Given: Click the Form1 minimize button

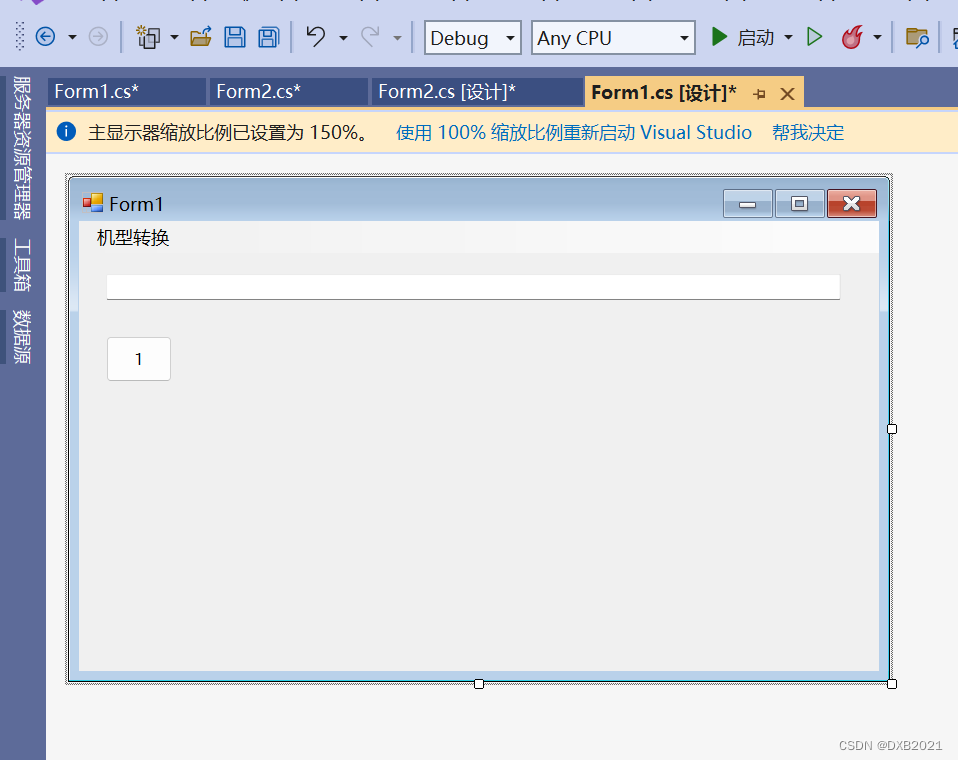Looking at the screenshot, I should [x=747, y=203].
